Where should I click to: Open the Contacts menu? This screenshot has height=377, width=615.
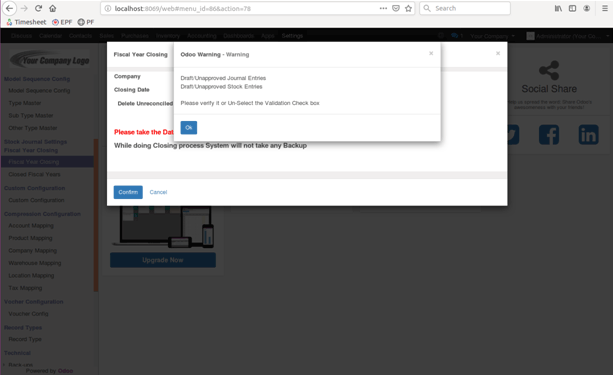pos(80,36)
